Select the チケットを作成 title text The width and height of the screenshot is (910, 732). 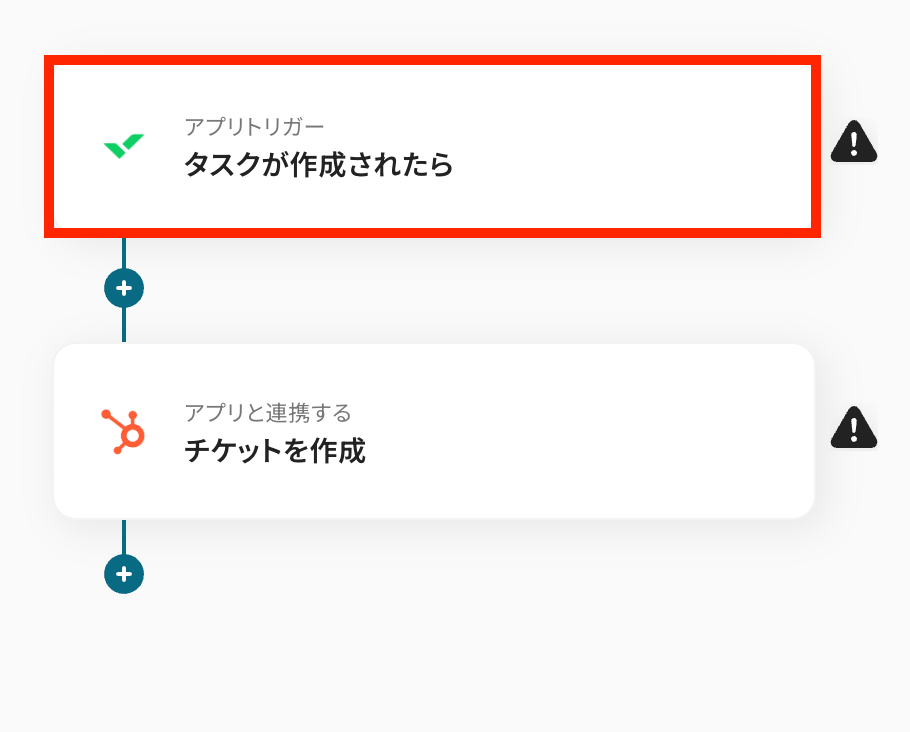pos(275,451)
